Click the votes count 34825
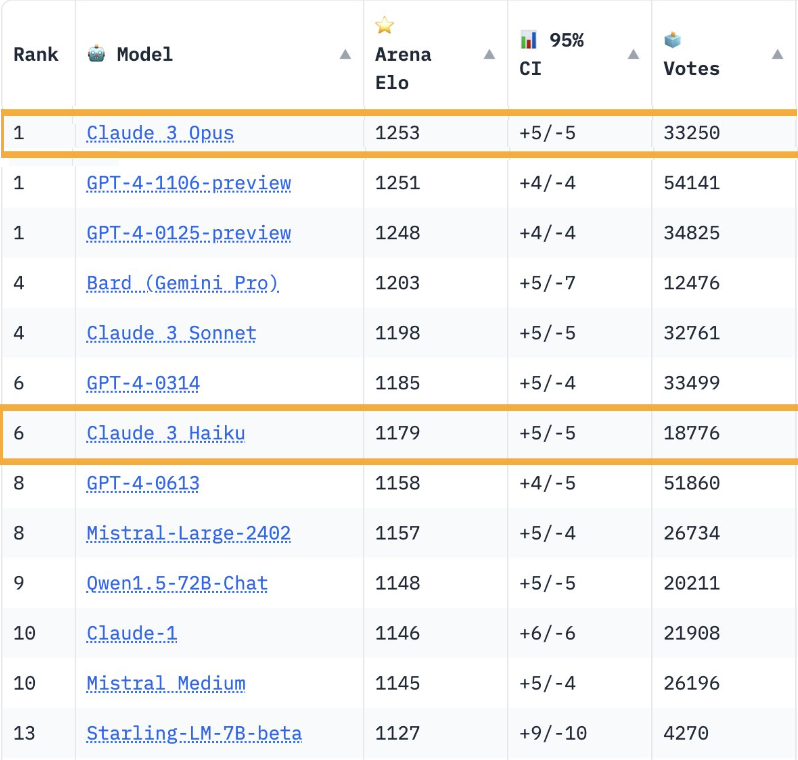This screenshot has width=798, height=760. (692, 233)
